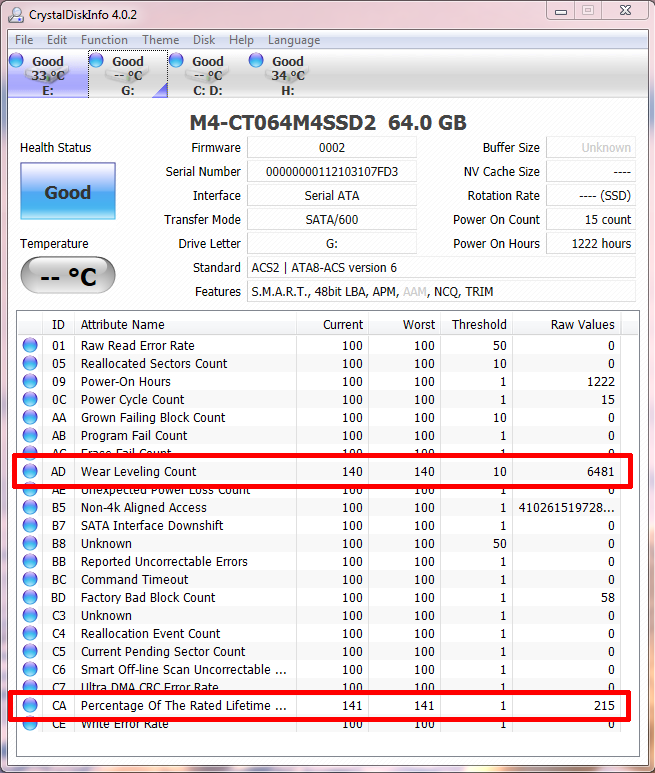Select Reallocated Sectors Count attribute name

(154, 364)
